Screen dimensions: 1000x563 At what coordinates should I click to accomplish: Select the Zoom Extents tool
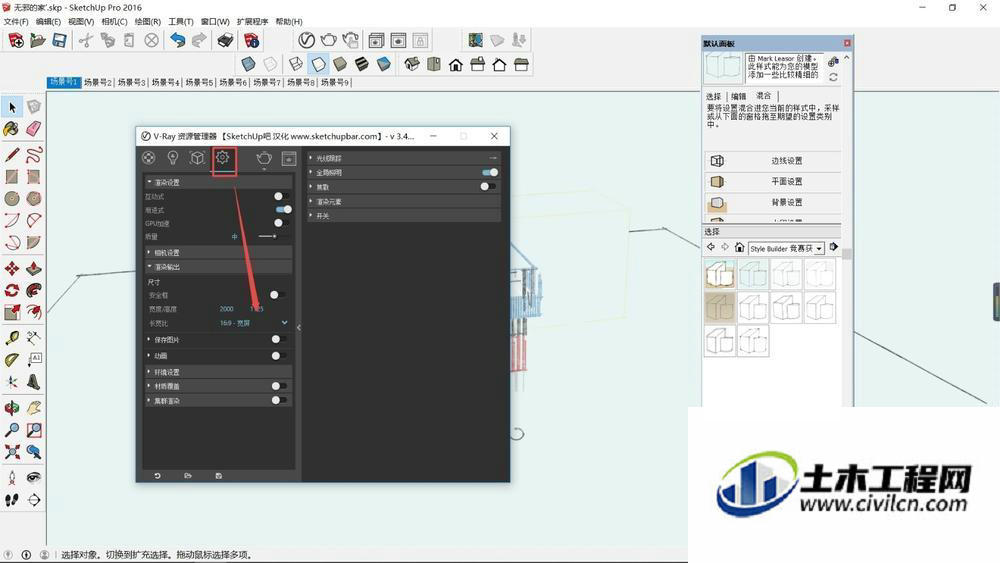point(11,452)
